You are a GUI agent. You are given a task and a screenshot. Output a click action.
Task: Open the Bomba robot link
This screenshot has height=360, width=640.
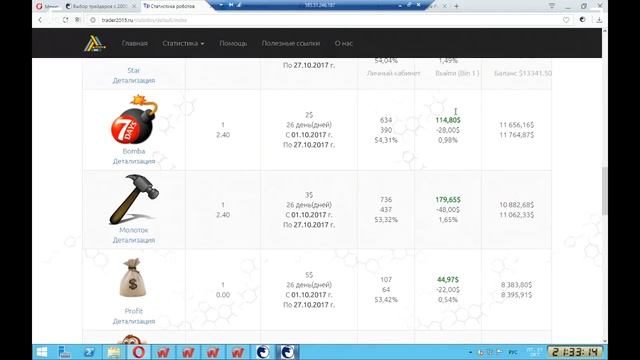point(134,151)
